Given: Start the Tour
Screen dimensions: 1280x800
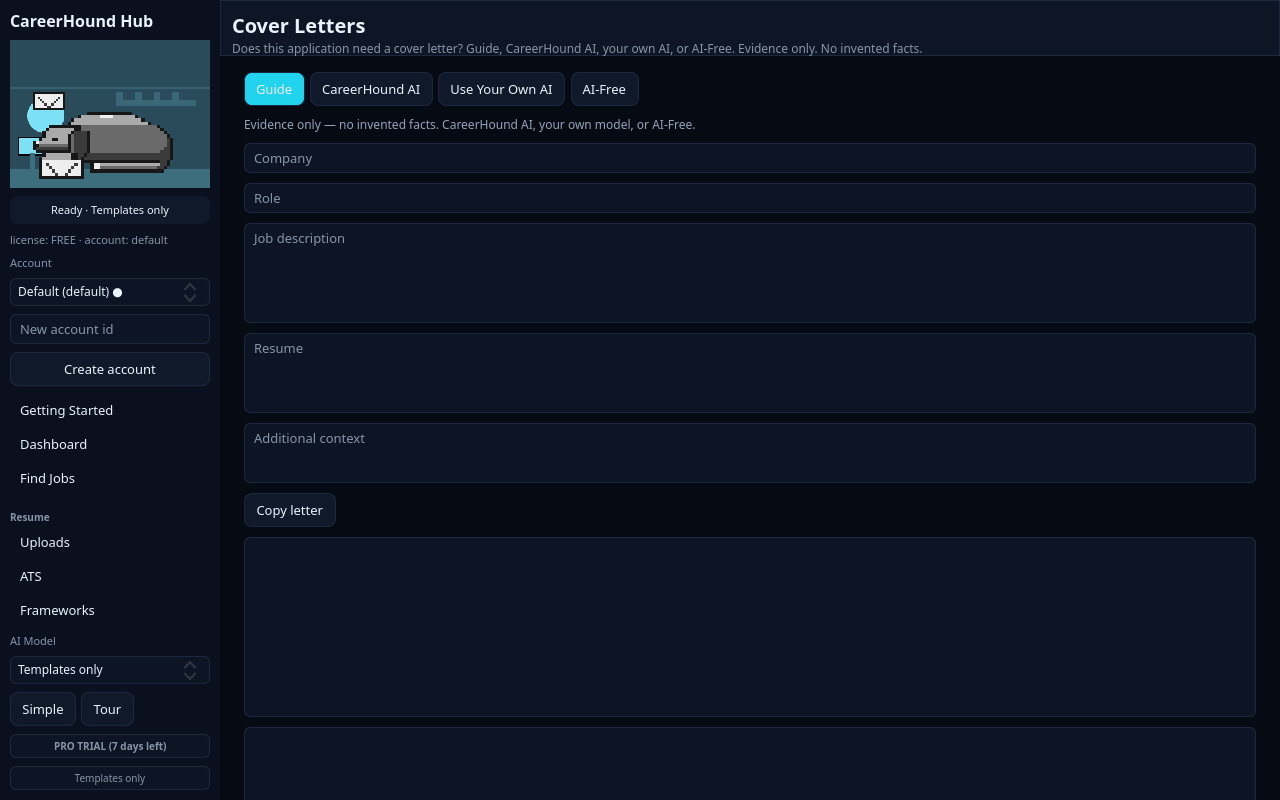Looking at the screenshot, I should coord(107,709).
